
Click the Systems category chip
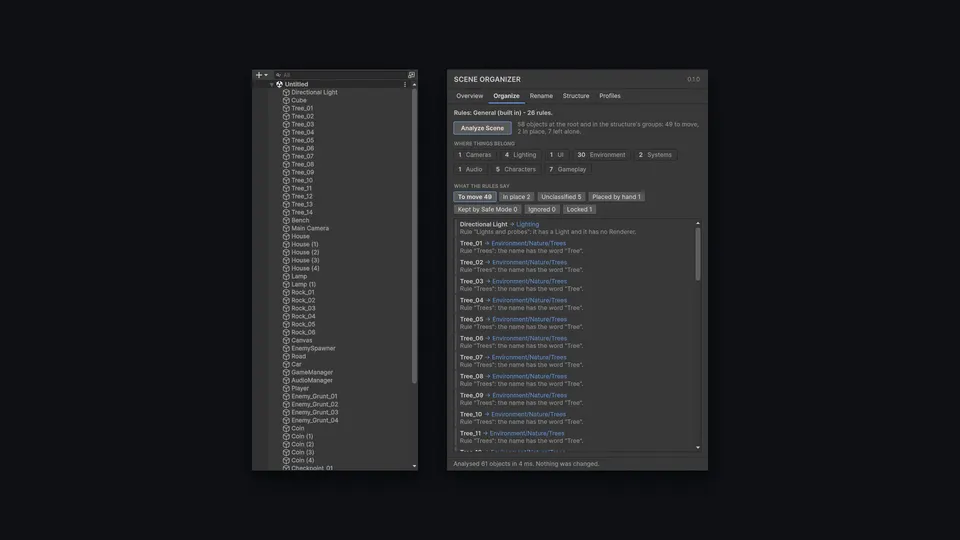point(655,155)
